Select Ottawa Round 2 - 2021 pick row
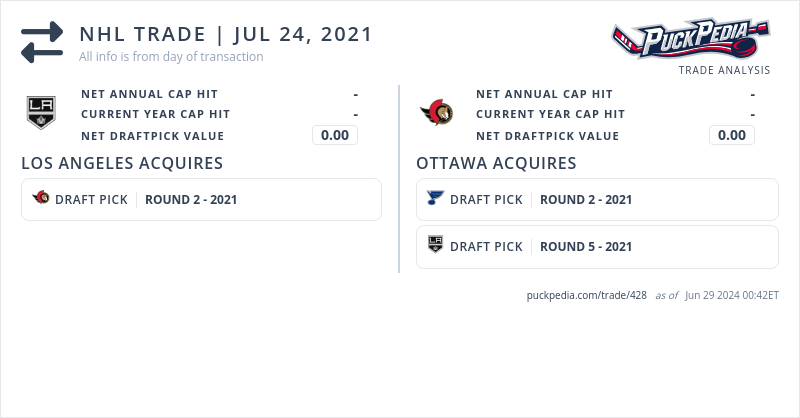This screenshot has height=418, width=800. tap(597, 199)
